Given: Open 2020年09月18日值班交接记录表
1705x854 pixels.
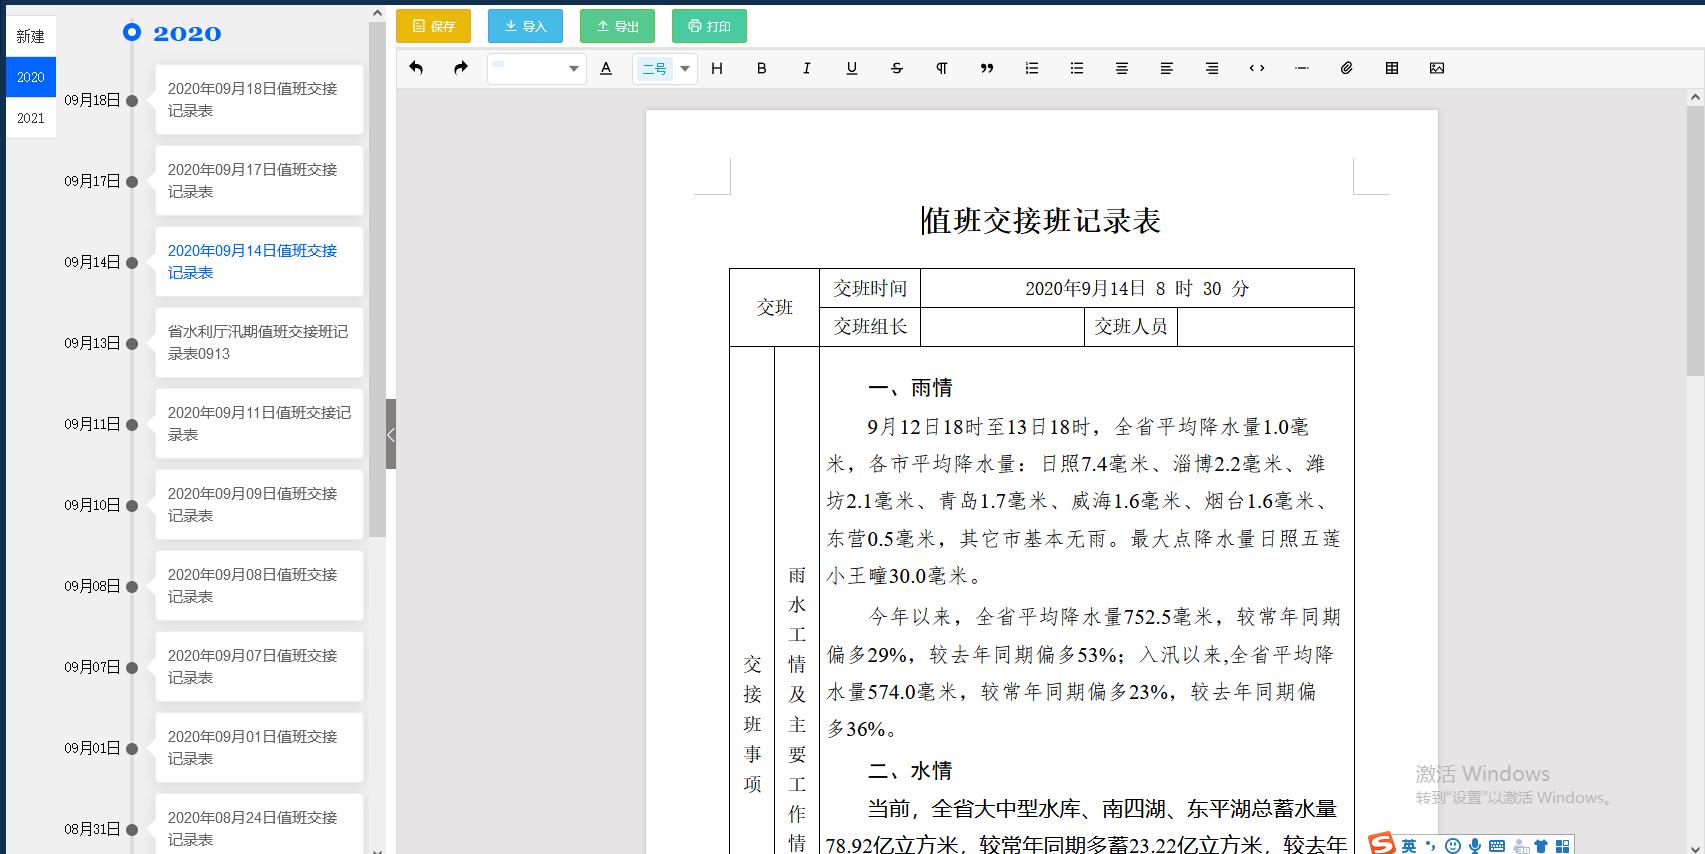Looking at the screenshot, I should tap(259, 100).
